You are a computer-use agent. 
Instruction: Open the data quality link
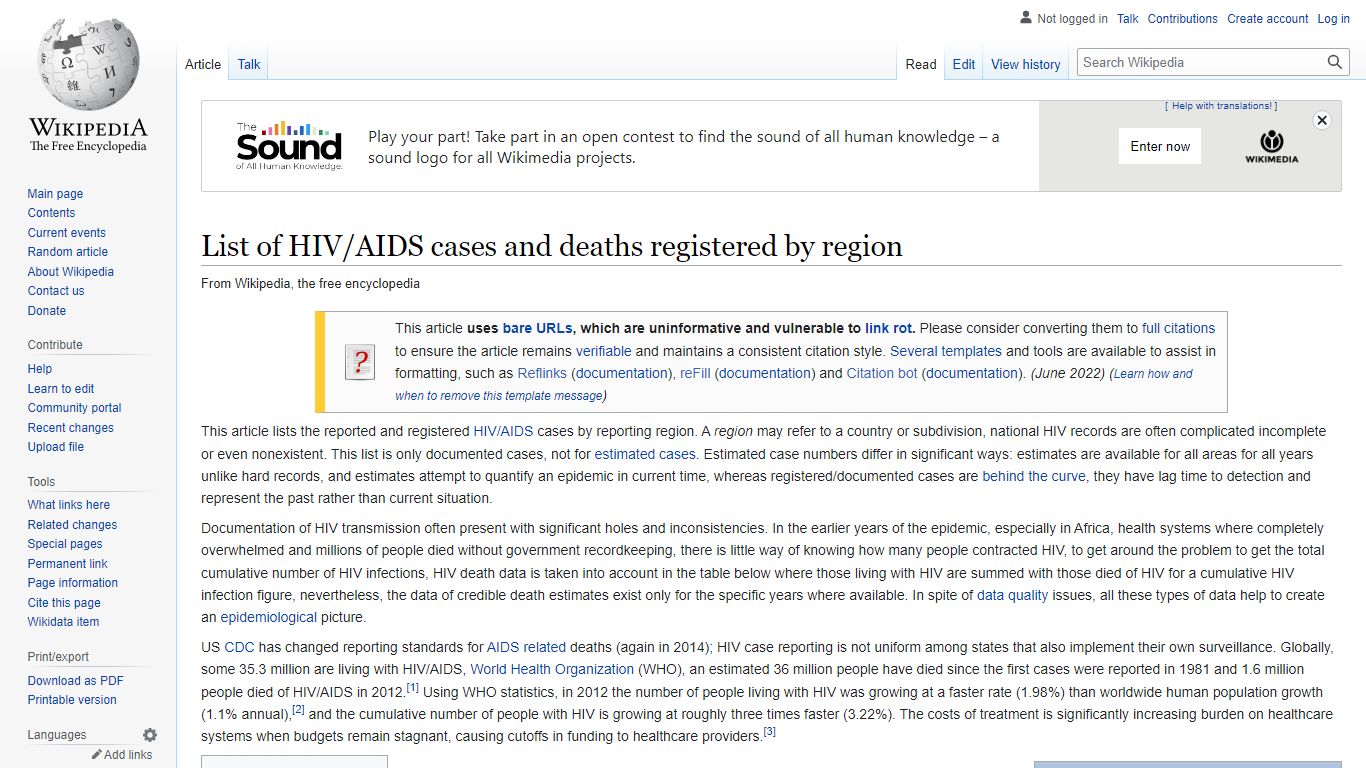(x=1013, y=595)
